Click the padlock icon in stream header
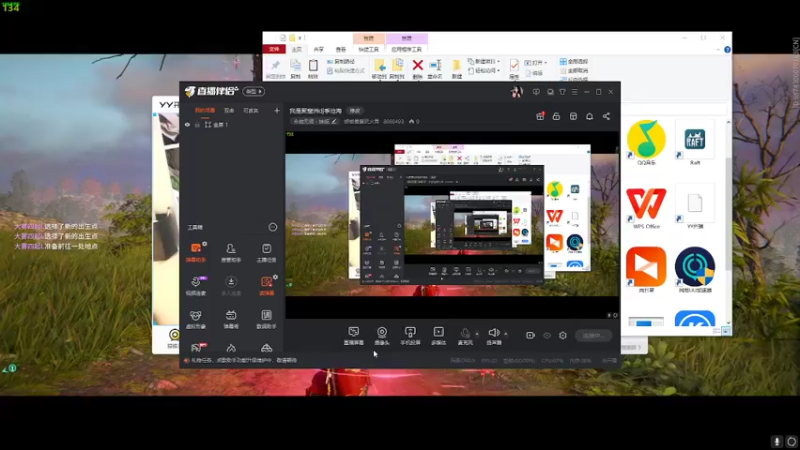The image size is (800, 450). click(556, 116)
